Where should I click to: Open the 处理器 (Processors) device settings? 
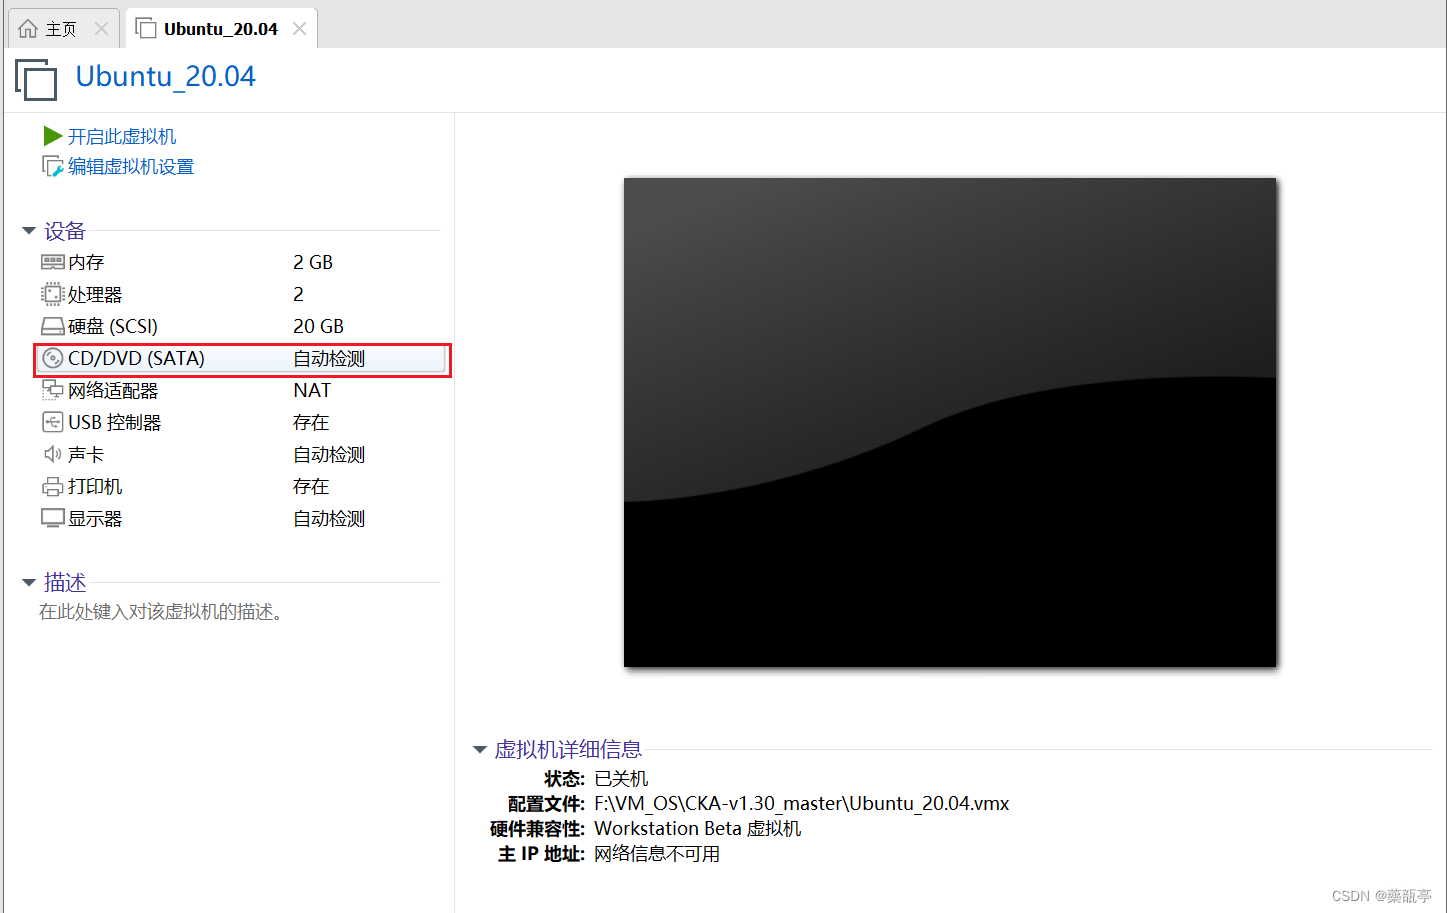tap(86, 293)
